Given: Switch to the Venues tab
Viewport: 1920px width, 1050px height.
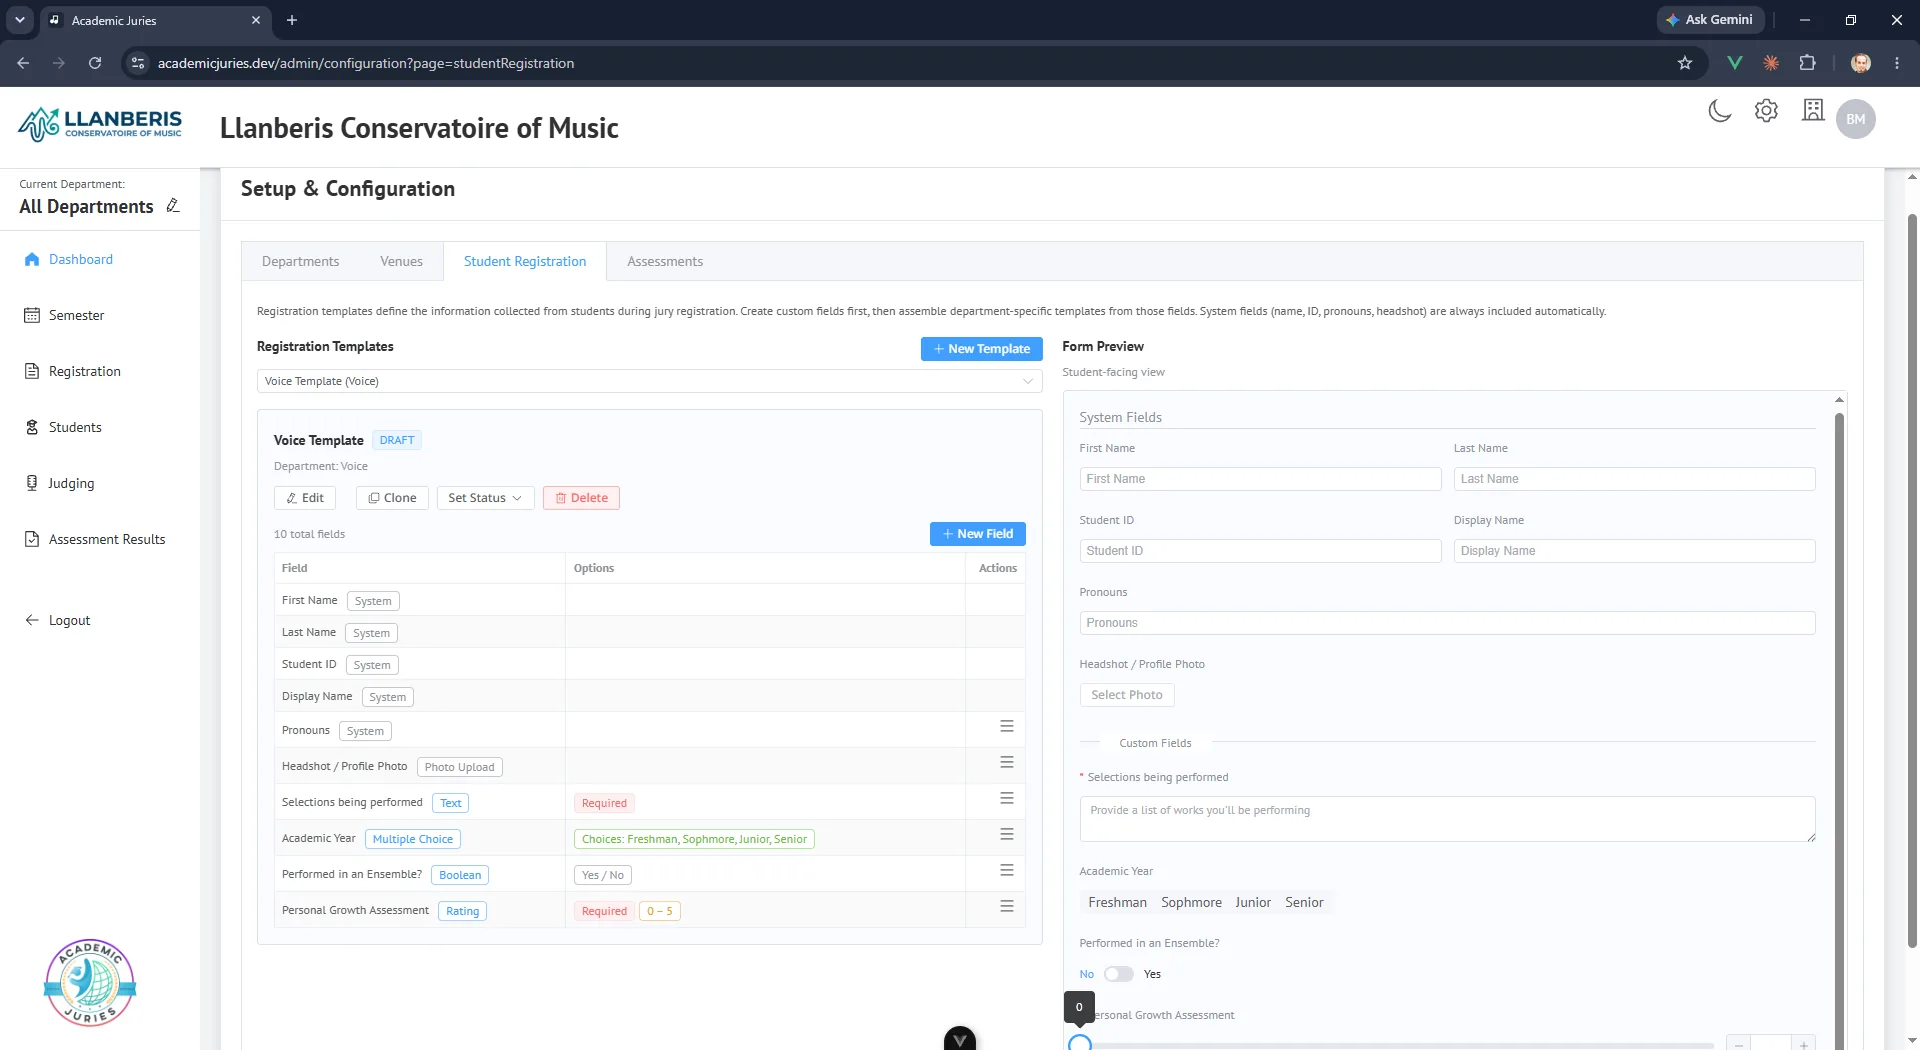Looking at the screenshot, I should click(x=401, y=261).
